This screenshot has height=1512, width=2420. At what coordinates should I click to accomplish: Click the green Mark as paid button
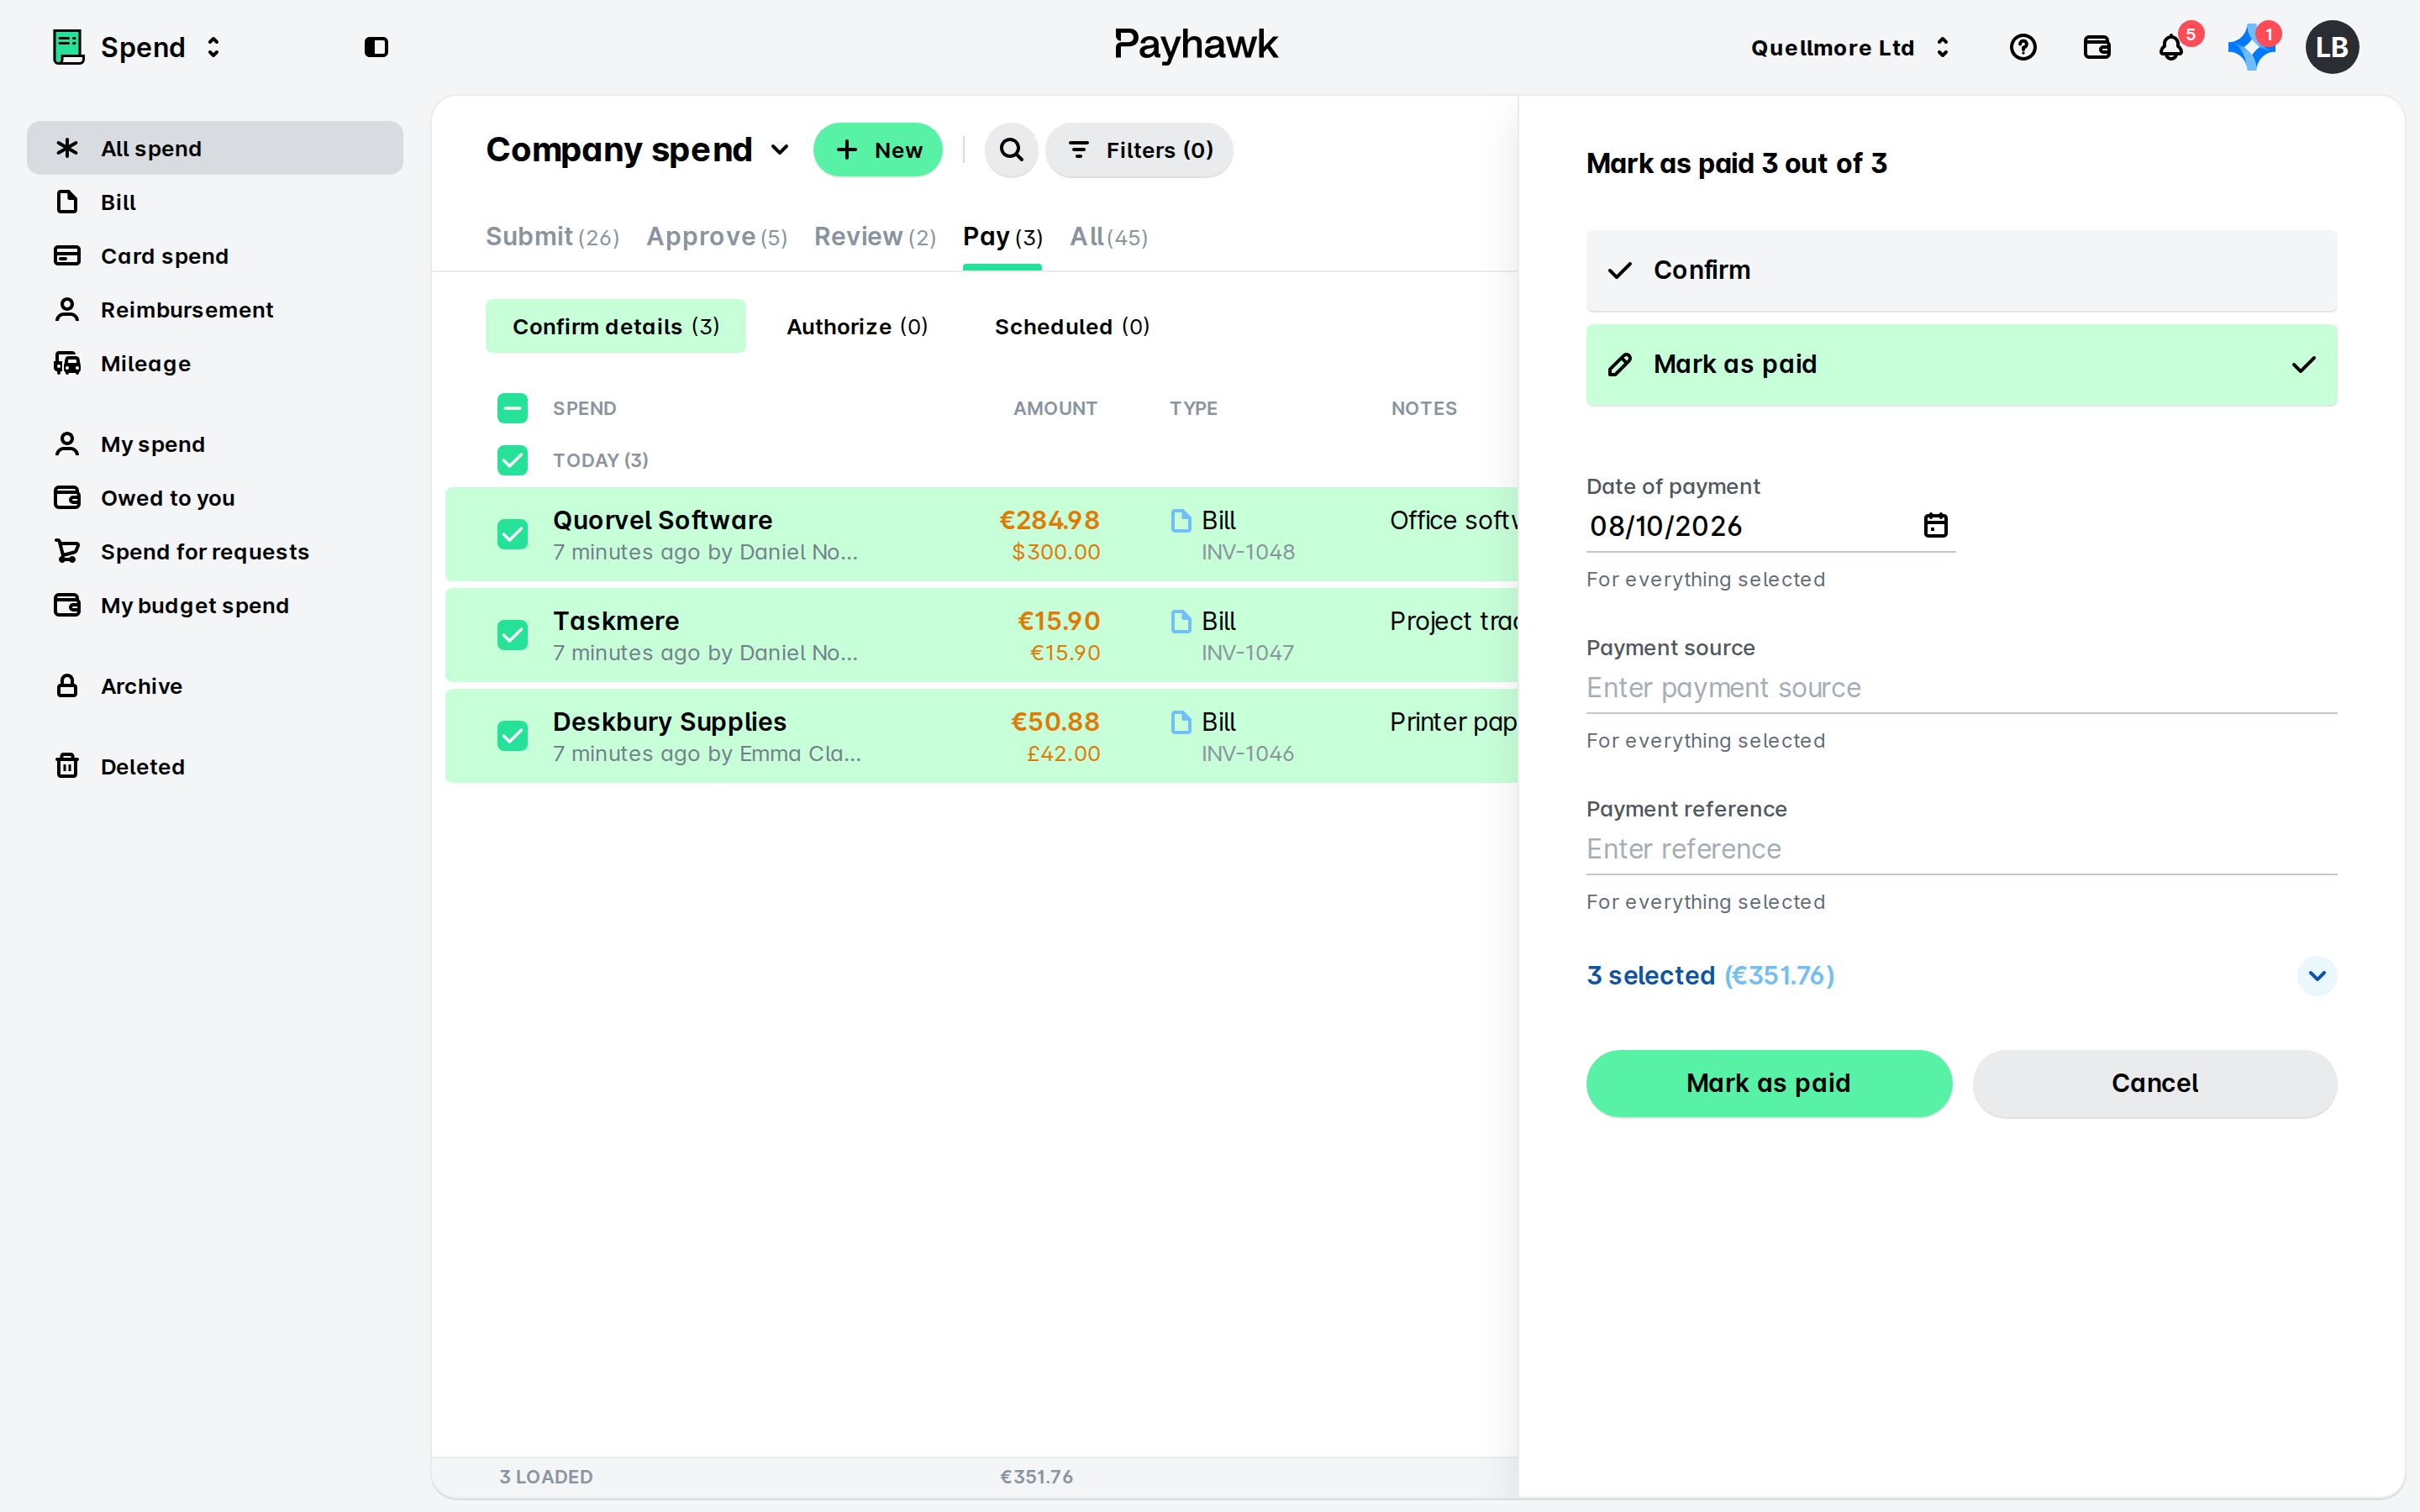tap(1768, 1083)
